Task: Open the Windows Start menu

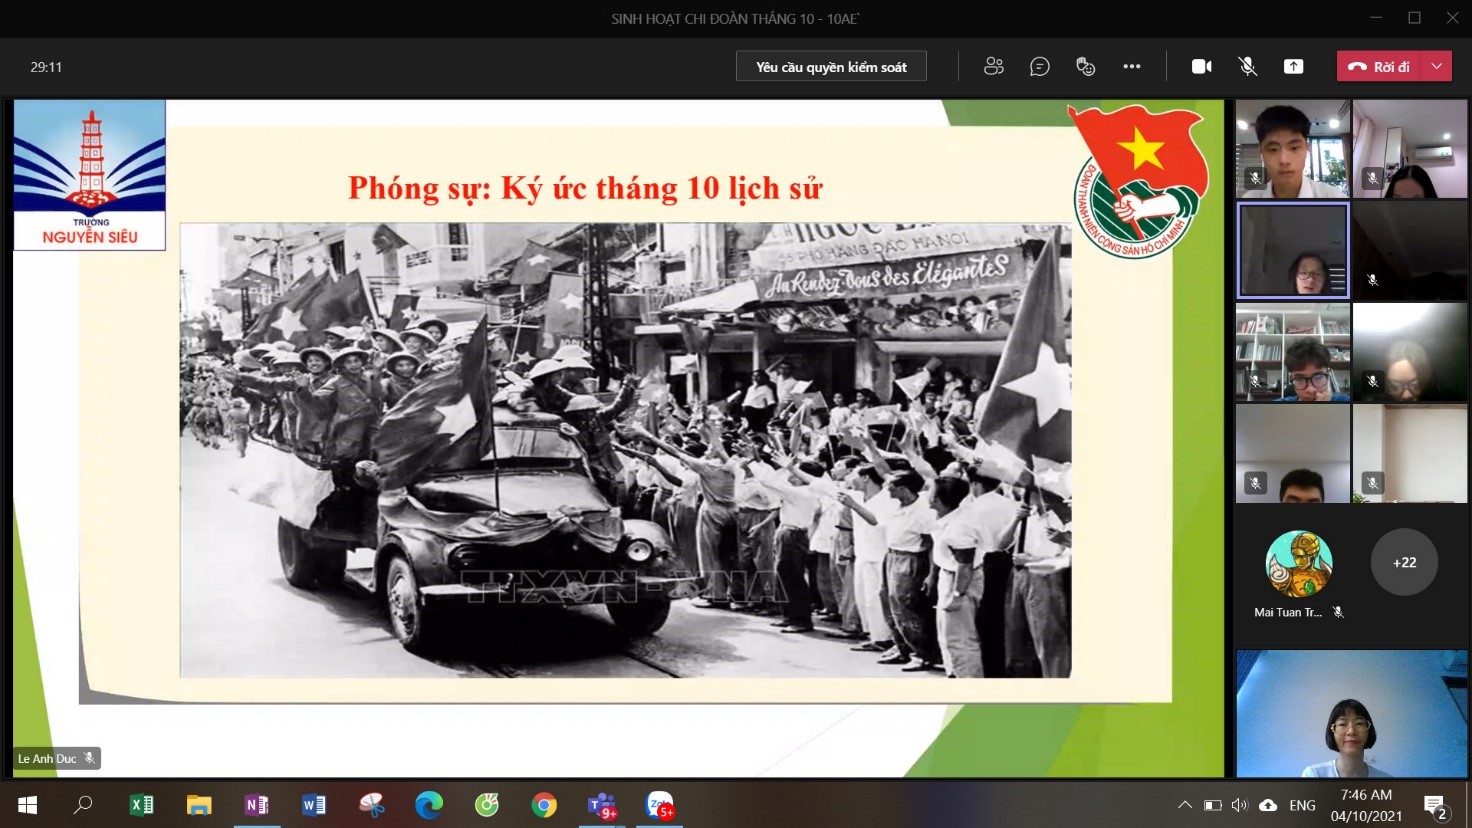Action: [25, 805]
